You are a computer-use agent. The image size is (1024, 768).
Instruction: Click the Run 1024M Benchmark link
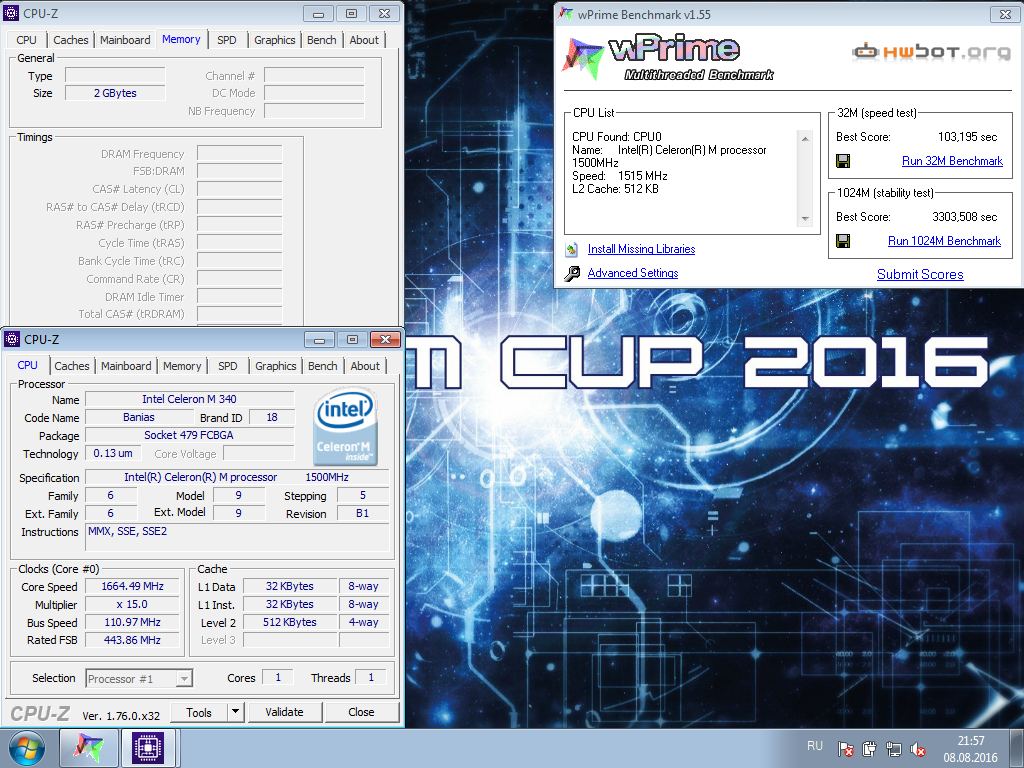coord(944,241)
